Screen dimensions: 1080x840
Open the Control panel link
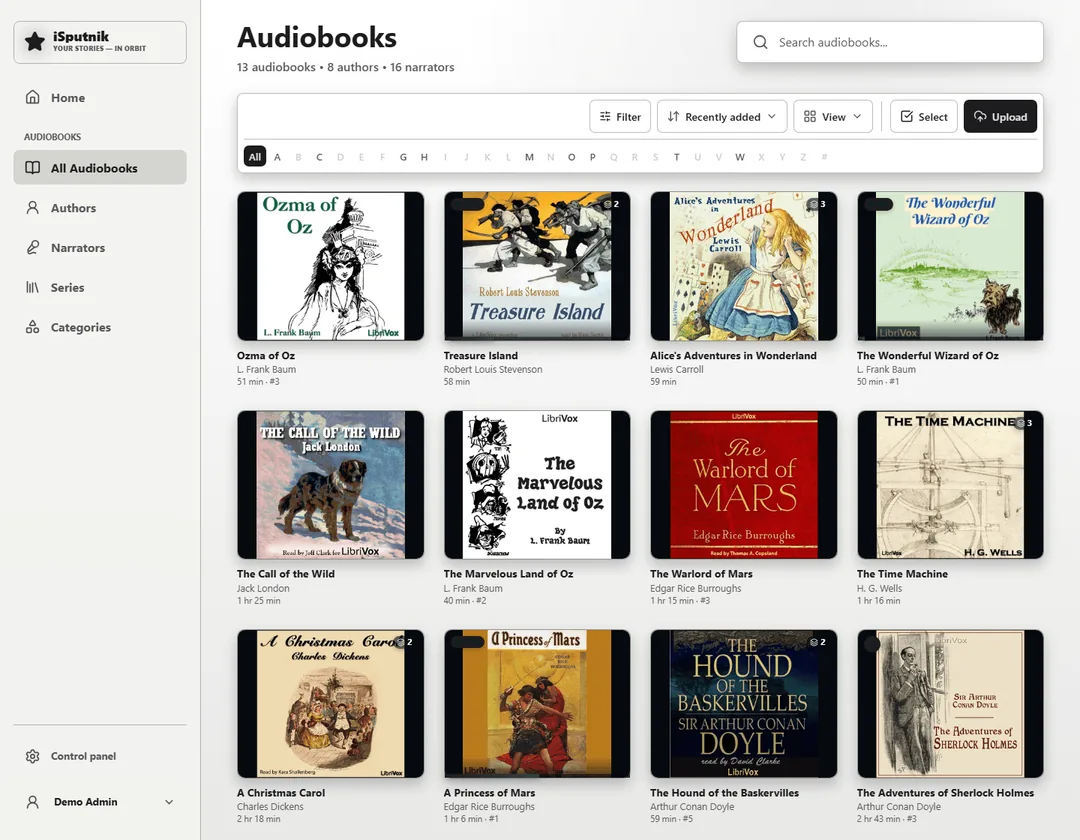pos(100,756)
